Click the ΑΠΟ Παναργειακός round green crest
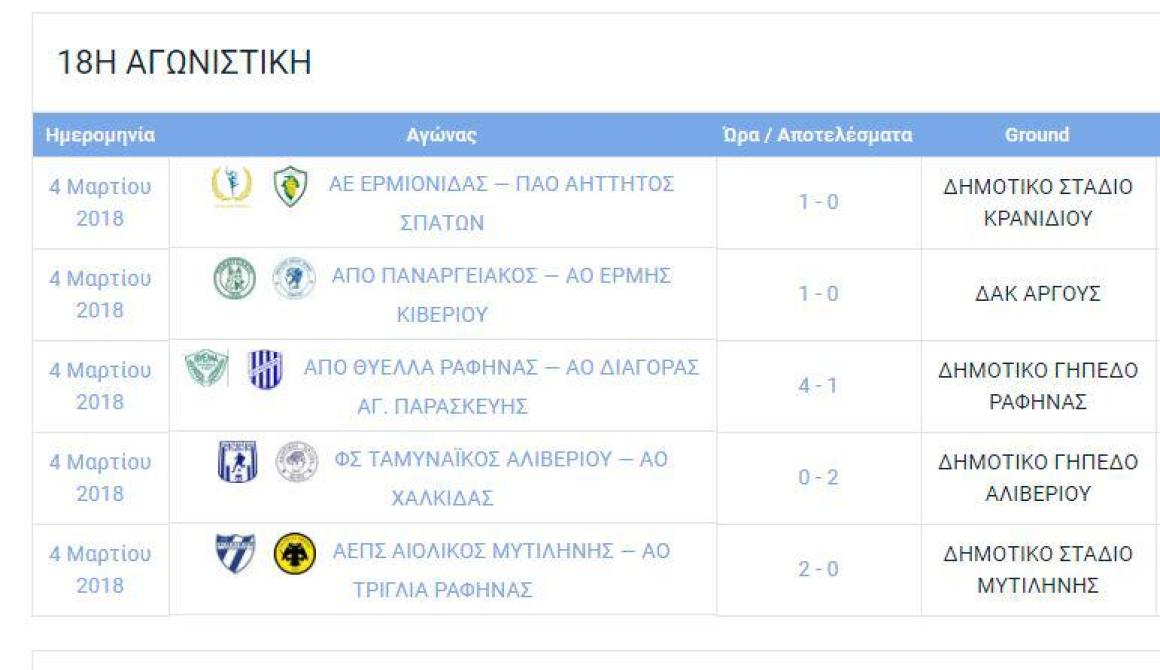This screenshot has height=670, width=1160. (235, 279)
